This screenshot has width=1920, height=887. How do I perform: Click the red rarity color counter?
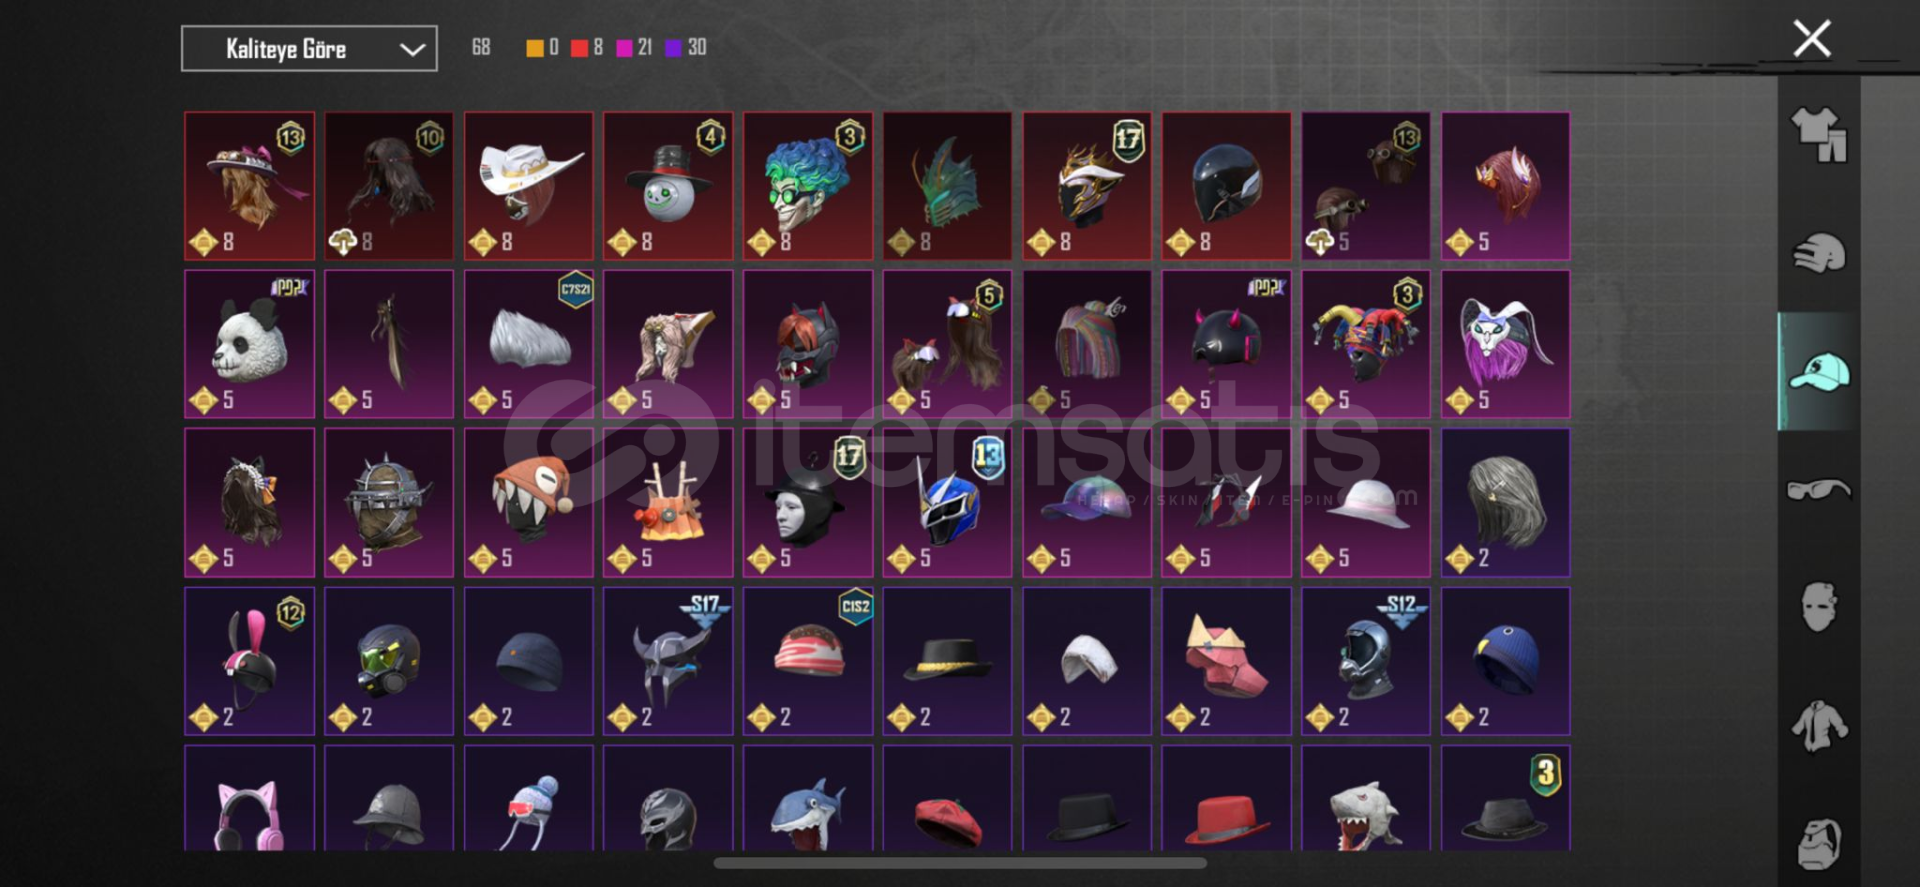click(x=587, y=47)
